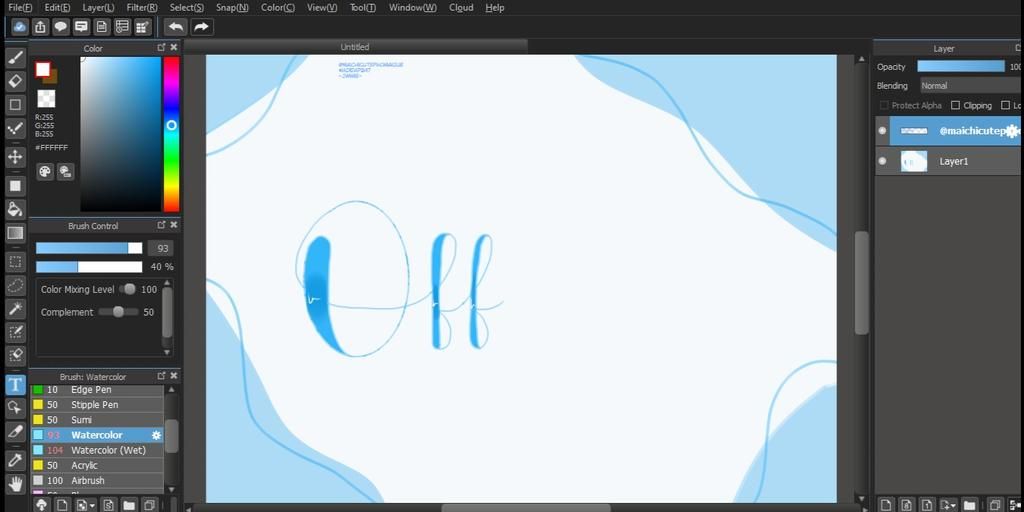The height and width of the screenshot is (512, 1024).
Task: Select the Divide tool
Action: (x=16, y=432)
